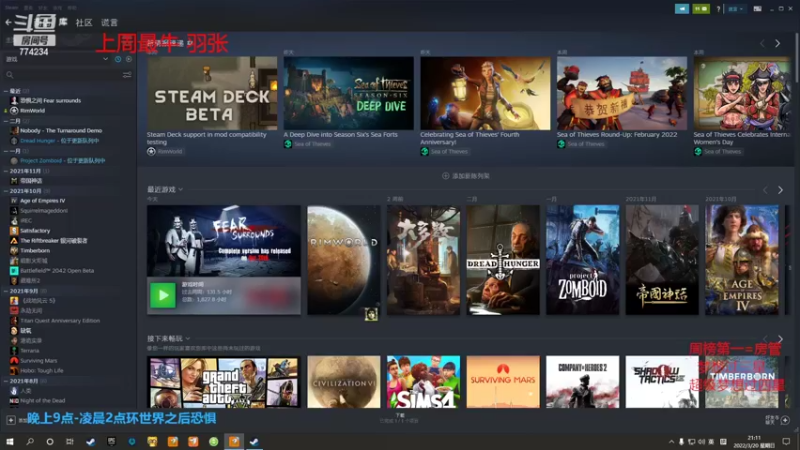The image size is (800, 450).
Task: Open Project Zomboid cover in recent games
Action: coord(582,260)
